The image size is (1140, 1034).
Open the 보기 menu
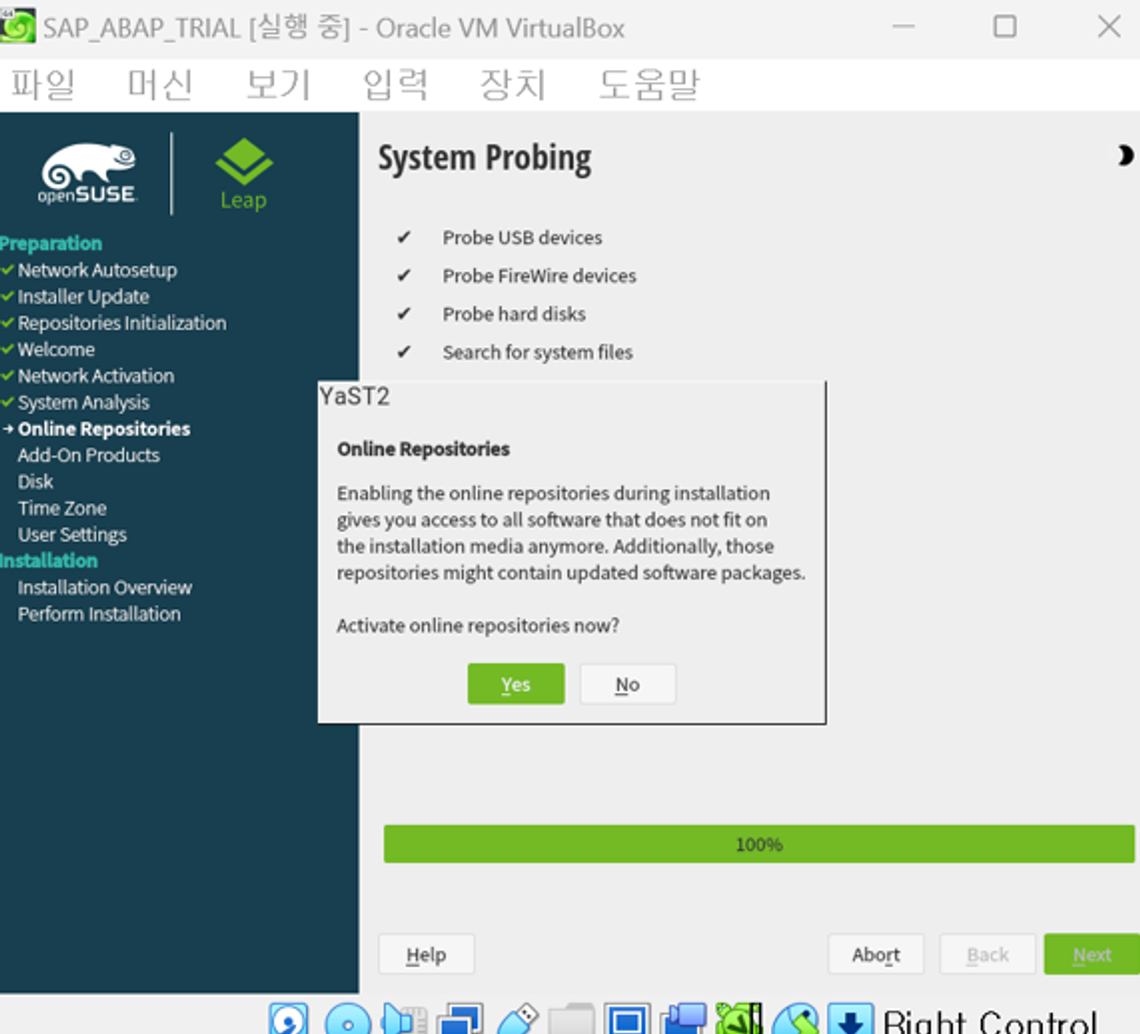click(x=278, y=84)
